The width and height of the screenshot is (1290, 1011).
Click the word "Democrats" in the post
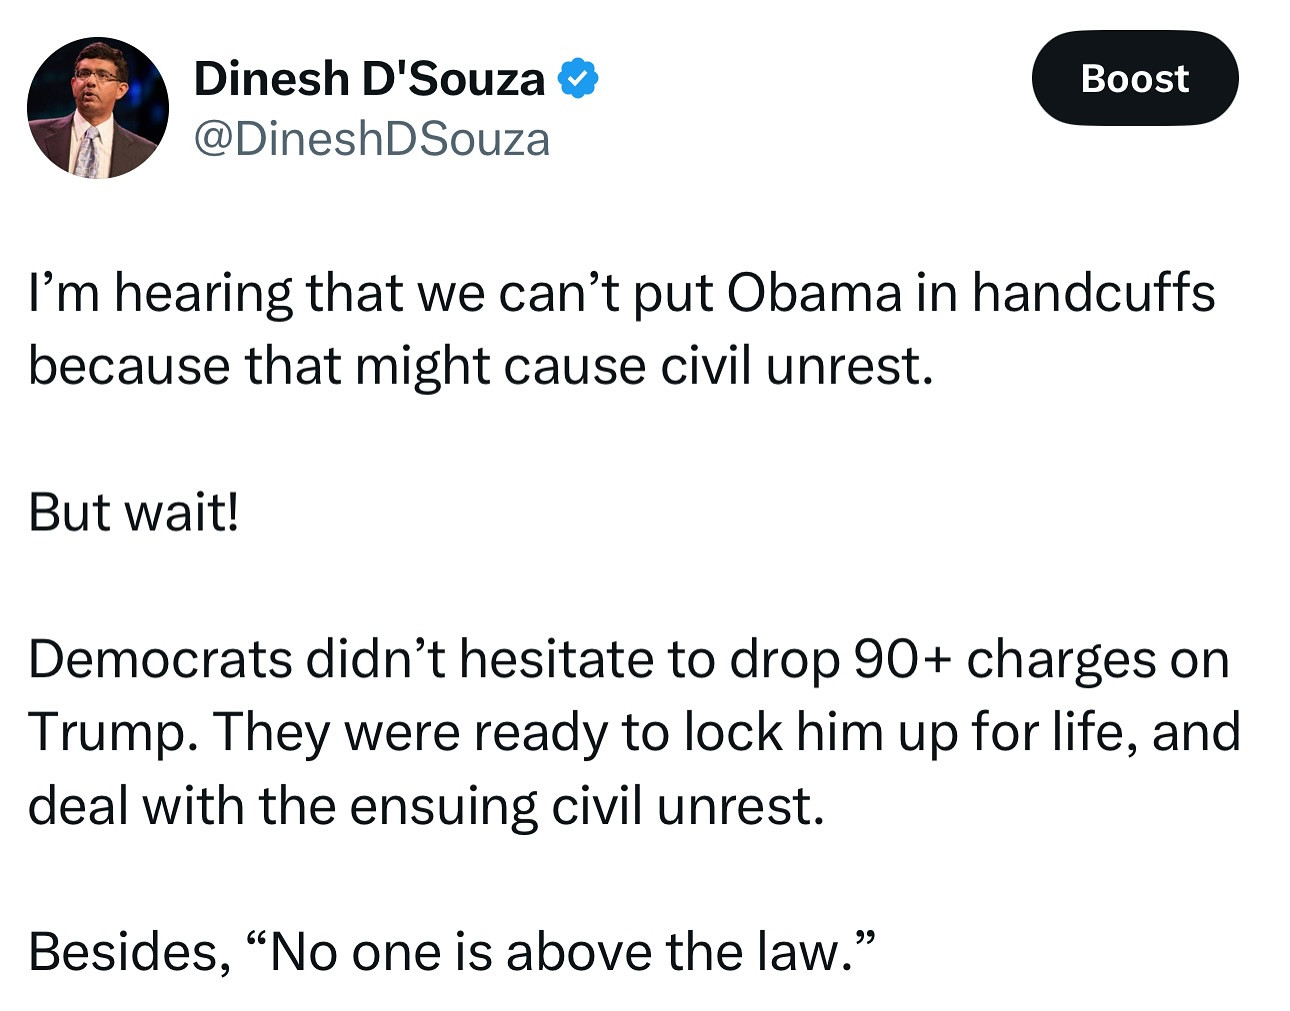[160, 659]
